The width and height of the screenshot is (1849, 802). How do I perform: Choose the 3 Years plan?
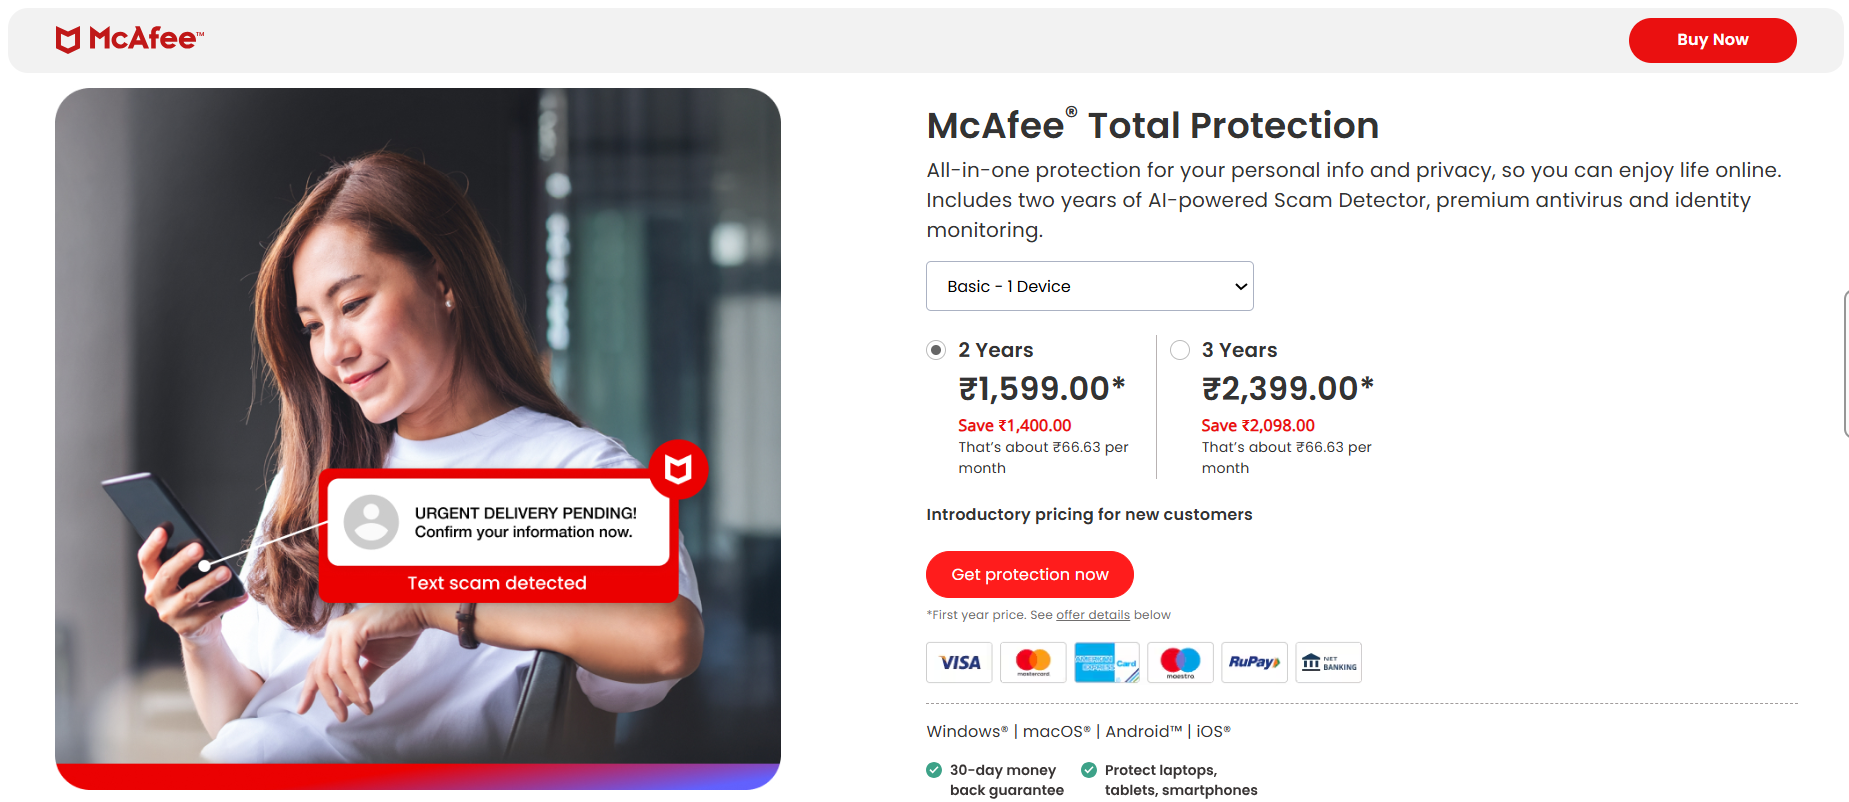click(1180, 350)
